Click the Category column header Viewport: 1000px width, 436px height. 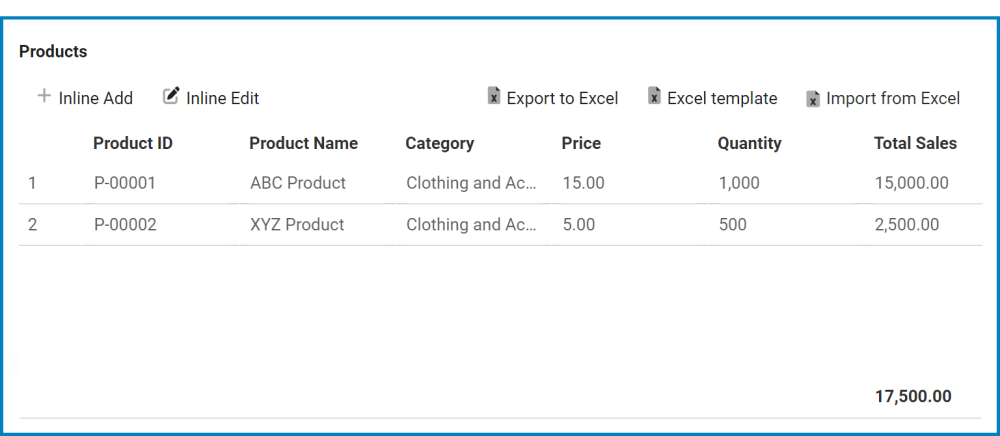pos(439,143)
